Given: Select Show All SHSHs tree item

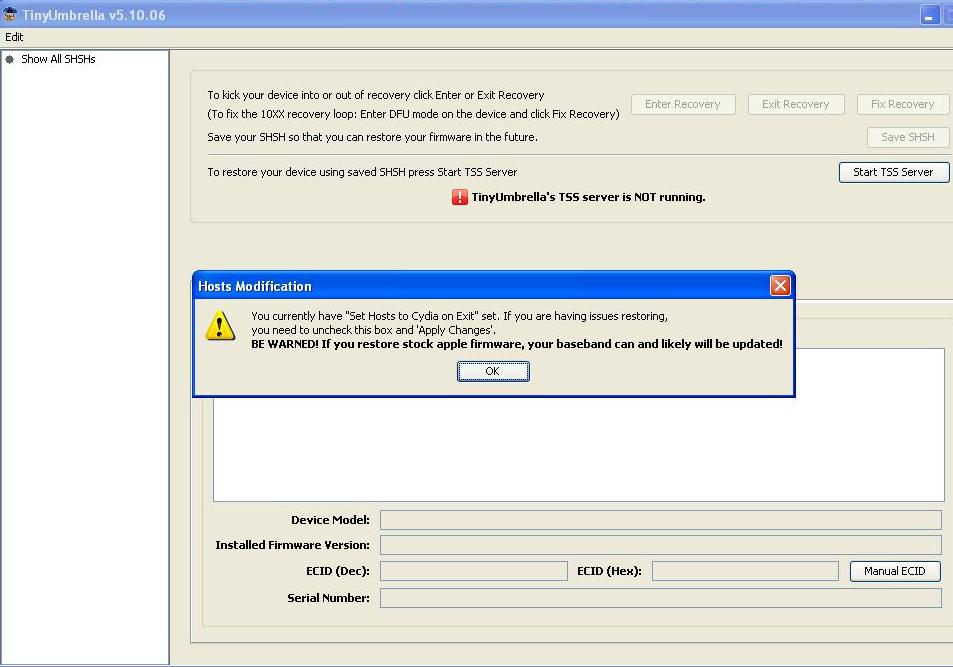Looking at the screenshot, I should (x=58, y=59).
